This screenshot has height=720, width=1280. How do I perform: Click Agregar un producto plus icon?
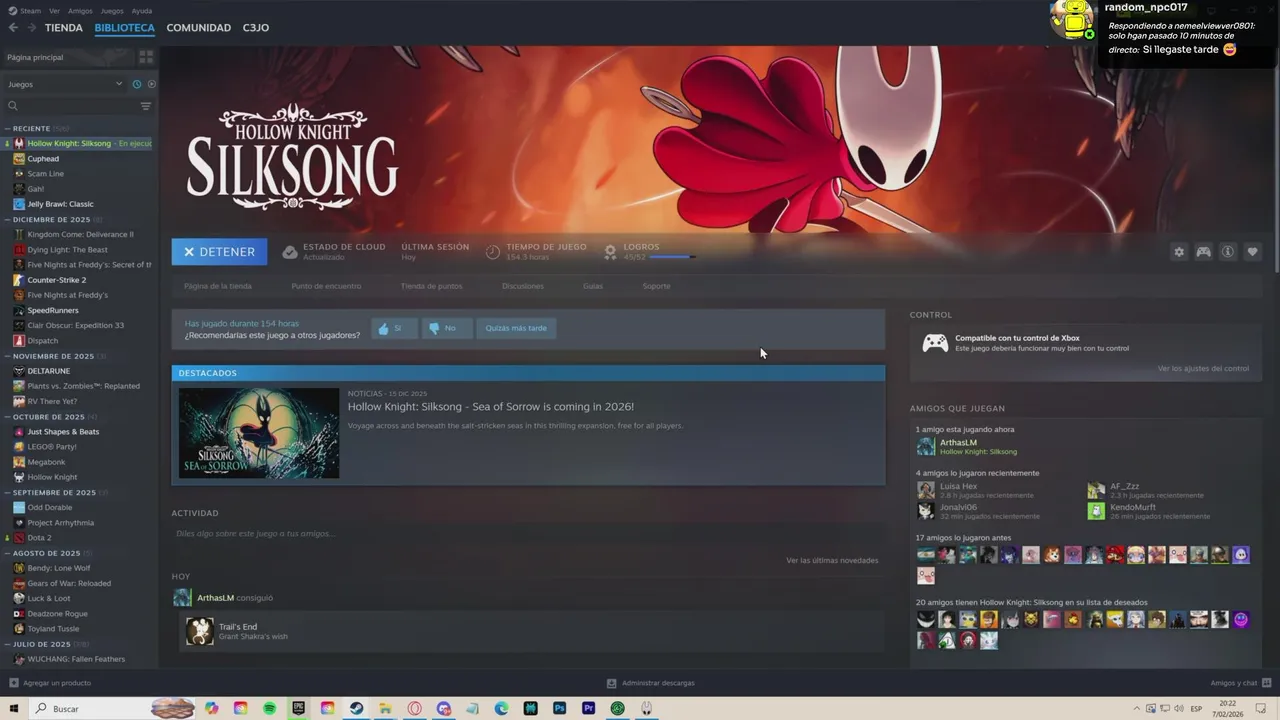click(13, 683)
